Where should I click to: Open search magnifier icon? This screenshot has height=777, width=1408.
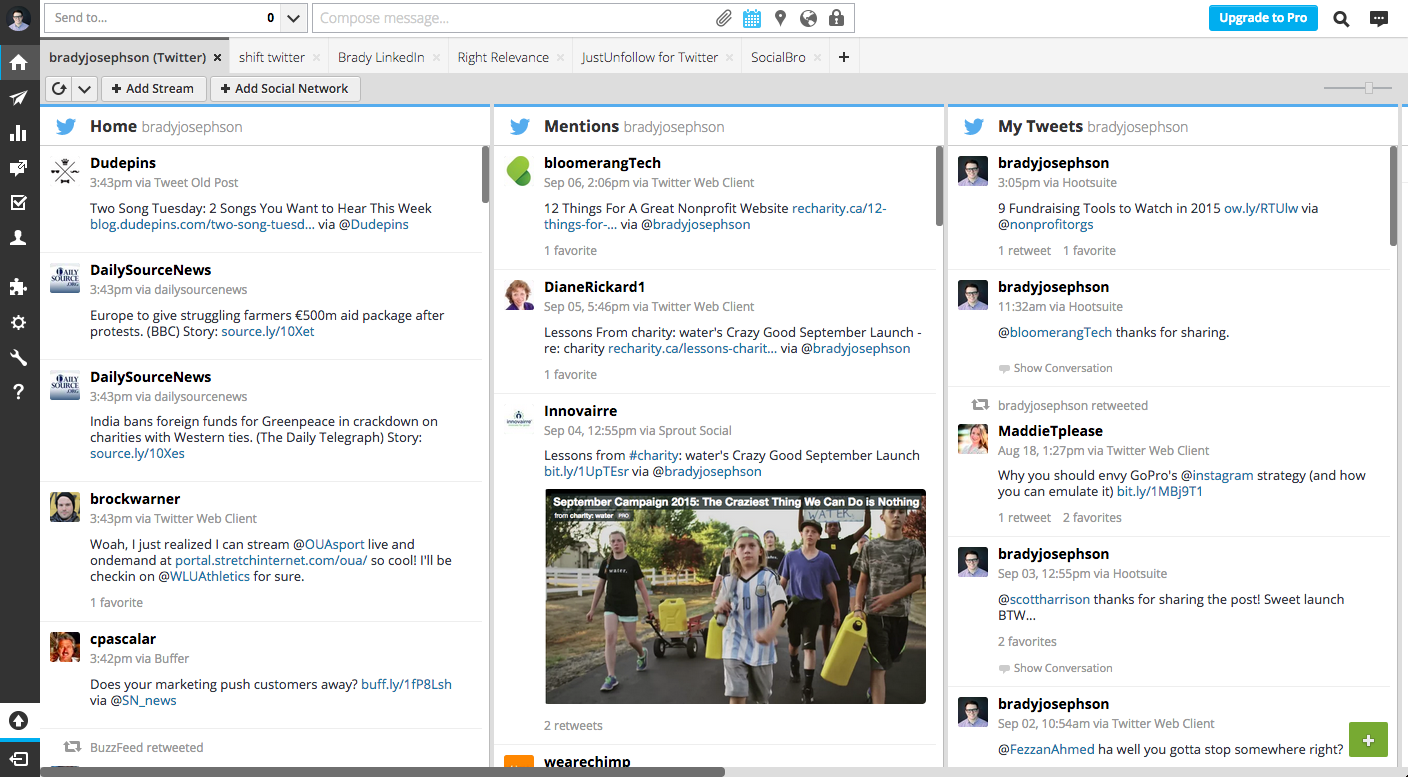(1341, 18)
